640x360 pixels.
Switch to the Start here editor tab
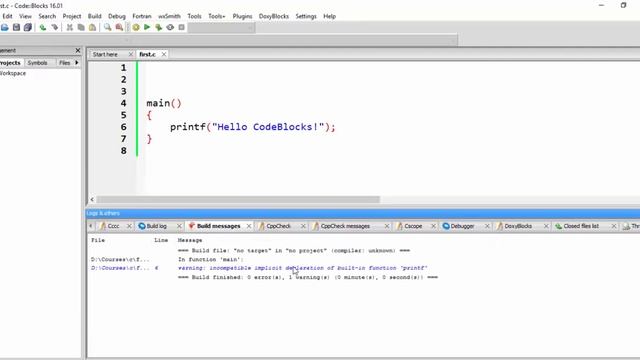coord(105,54)
